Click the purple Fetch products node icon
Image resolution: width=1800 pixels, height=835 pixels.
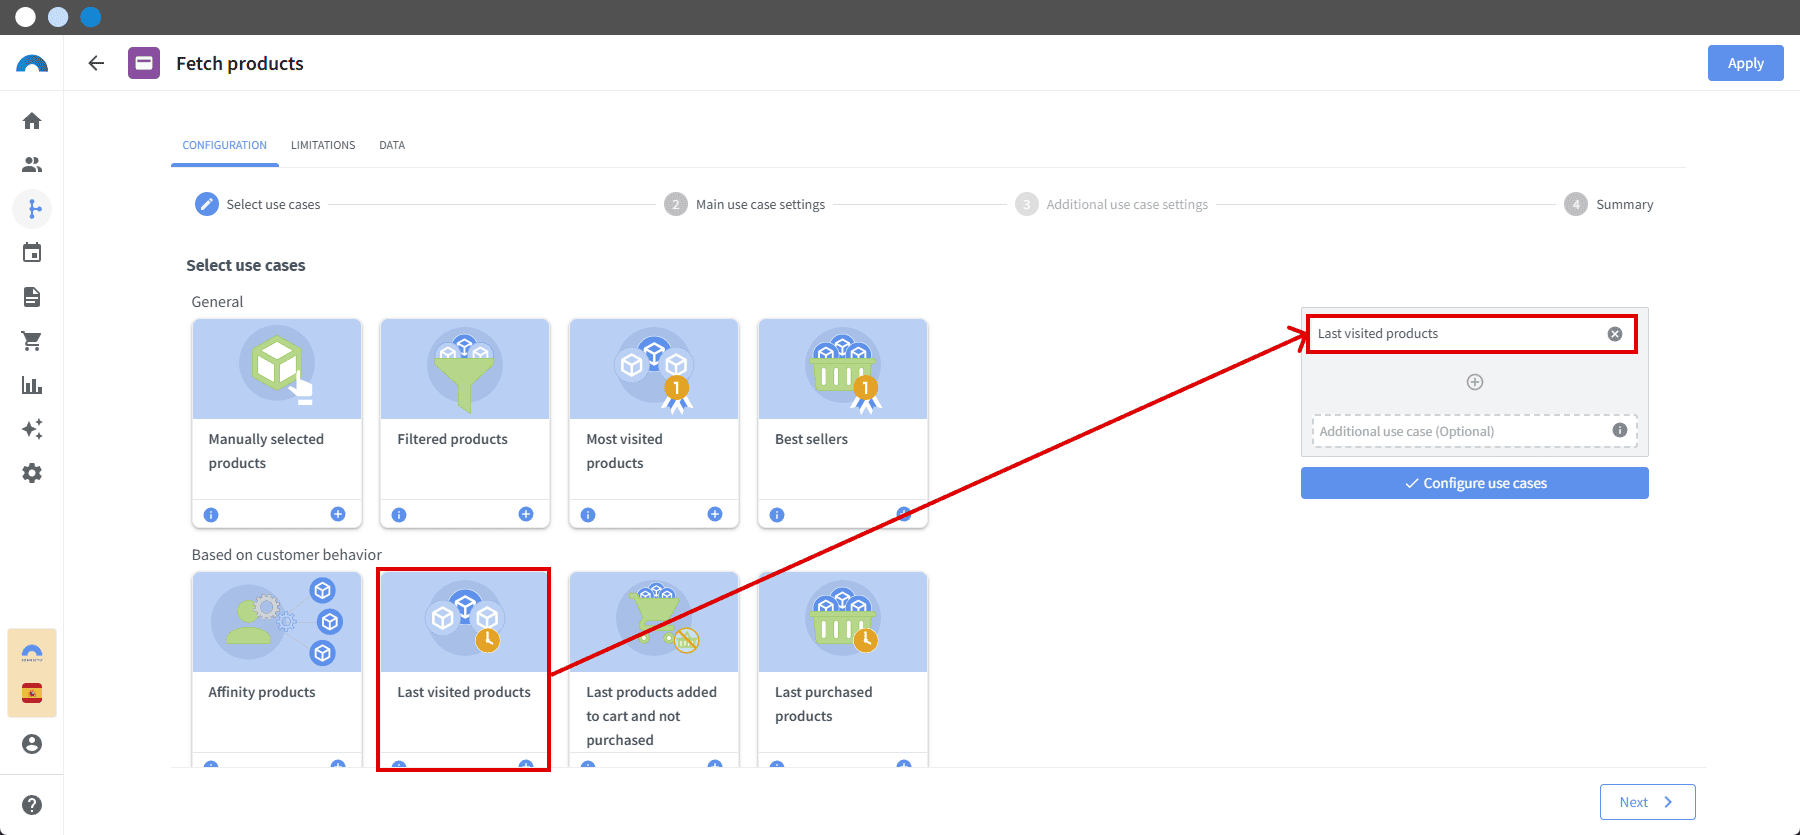[x=144, y=63]
